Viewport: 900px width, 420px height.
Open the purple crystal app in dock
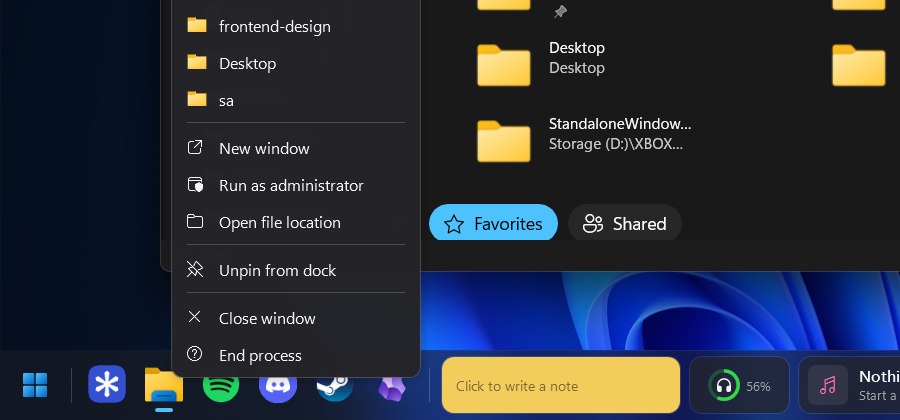[392, 389]
